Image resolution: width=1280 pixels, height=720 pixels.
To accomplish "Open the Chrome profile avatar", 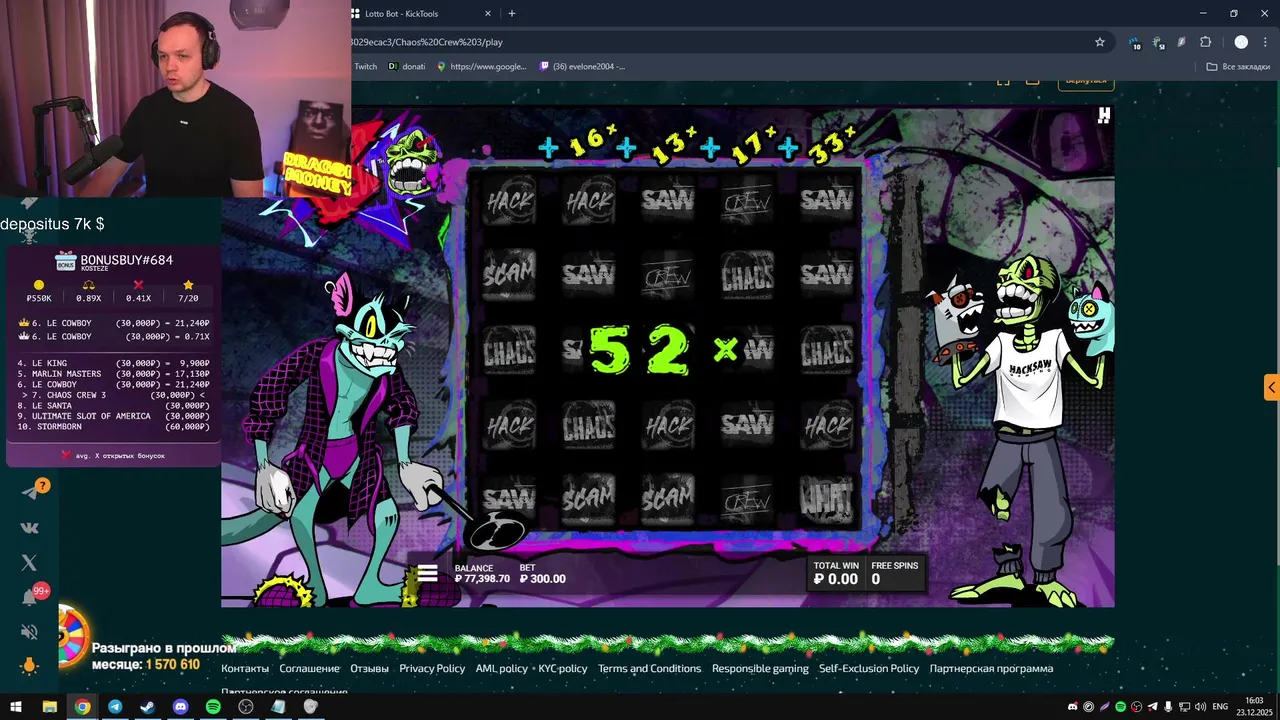I will click(1241, 42).
